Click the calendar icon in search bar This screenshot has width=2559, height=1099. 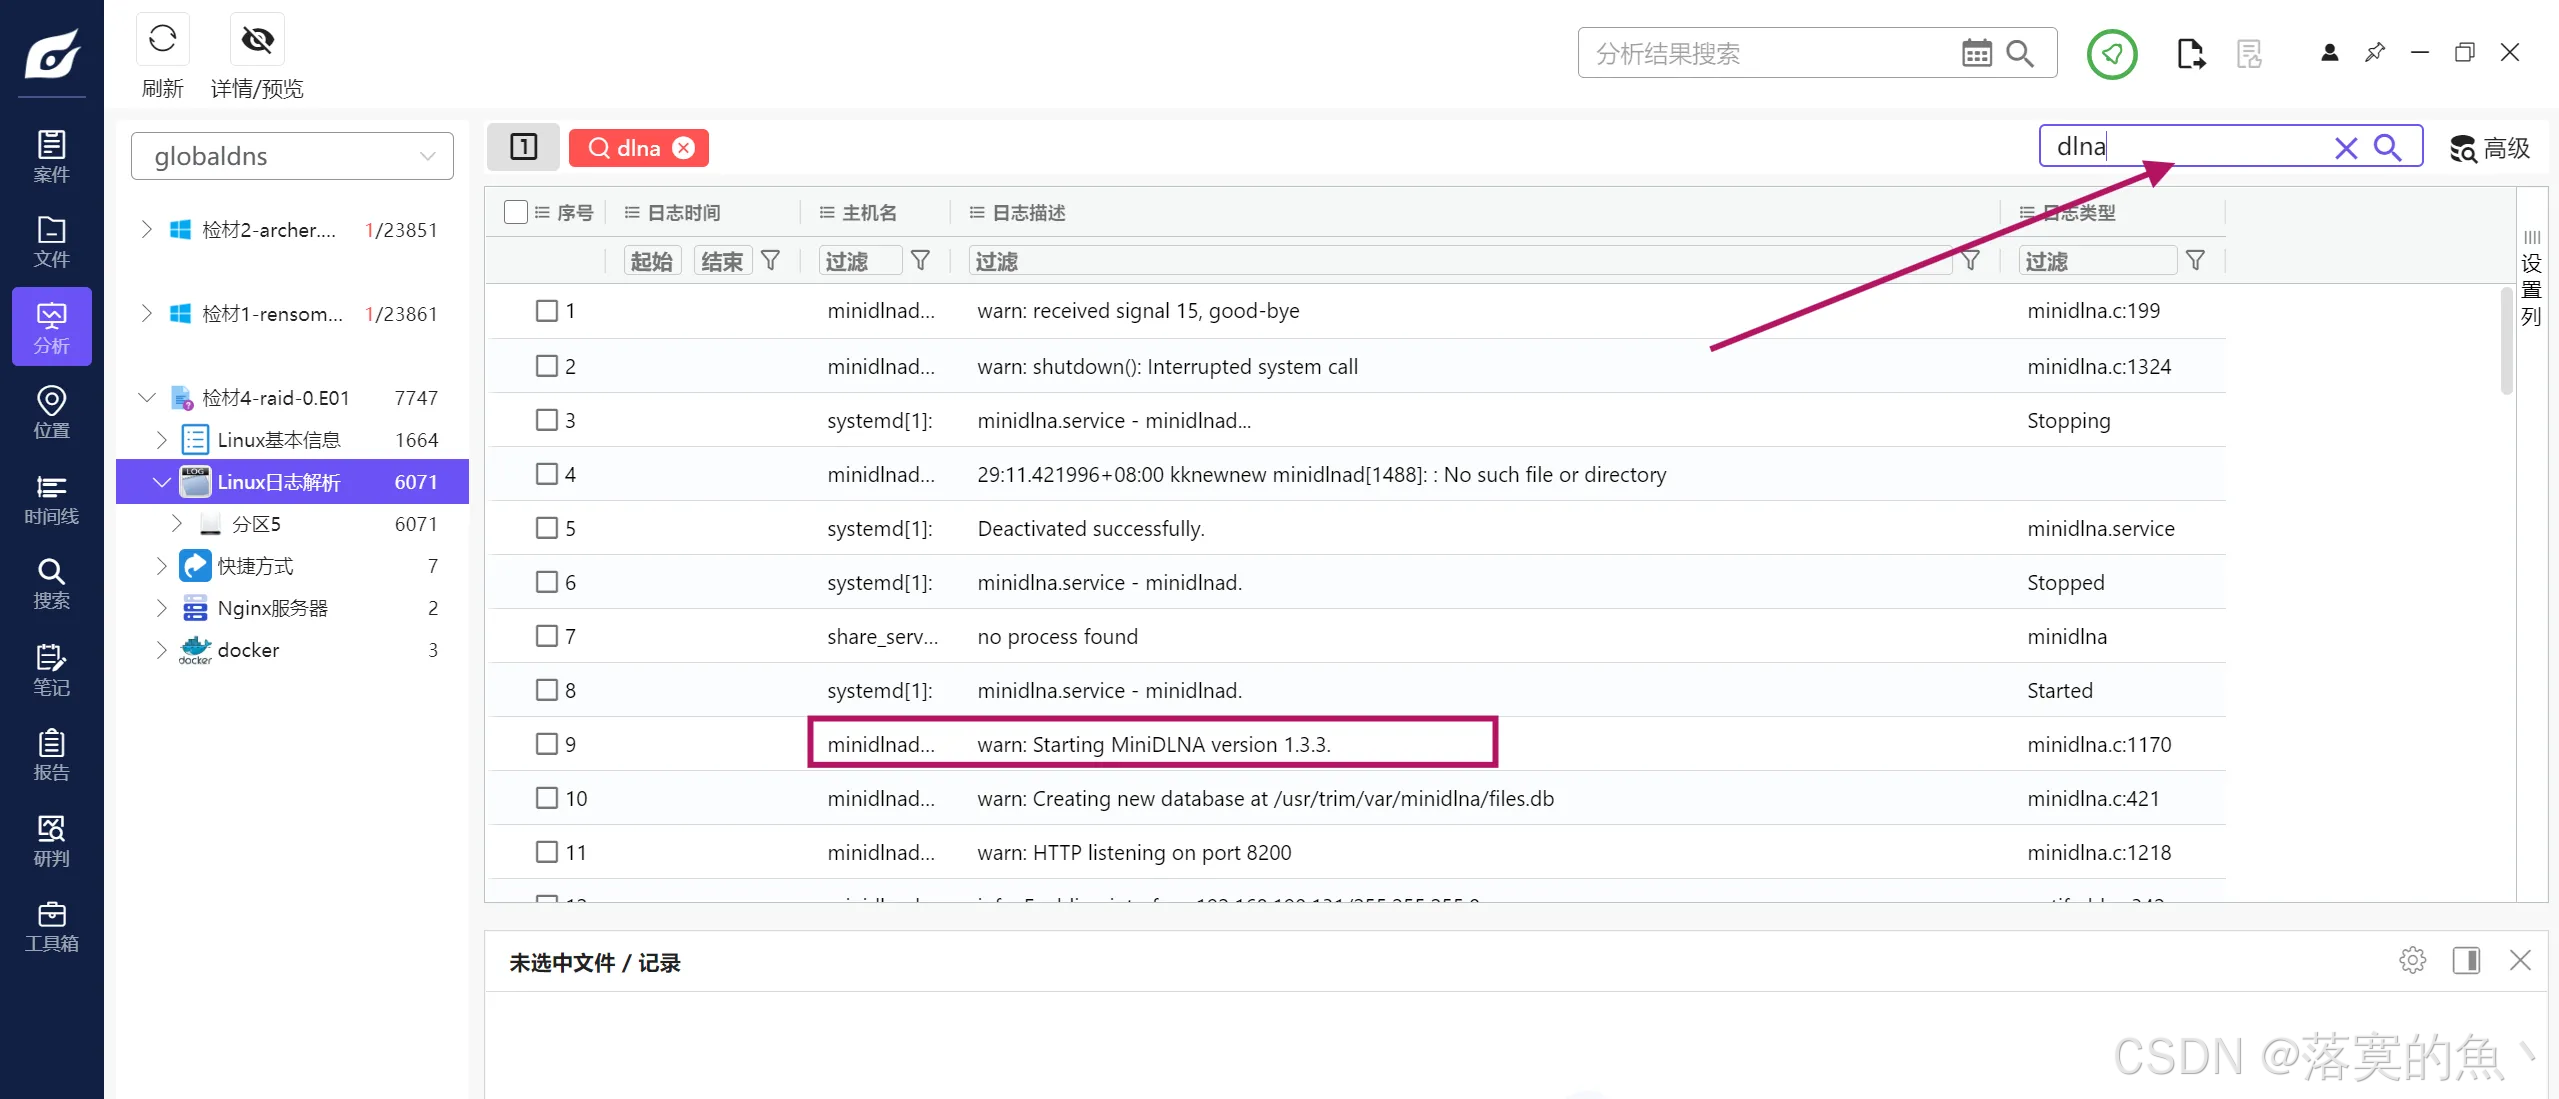1976,53
